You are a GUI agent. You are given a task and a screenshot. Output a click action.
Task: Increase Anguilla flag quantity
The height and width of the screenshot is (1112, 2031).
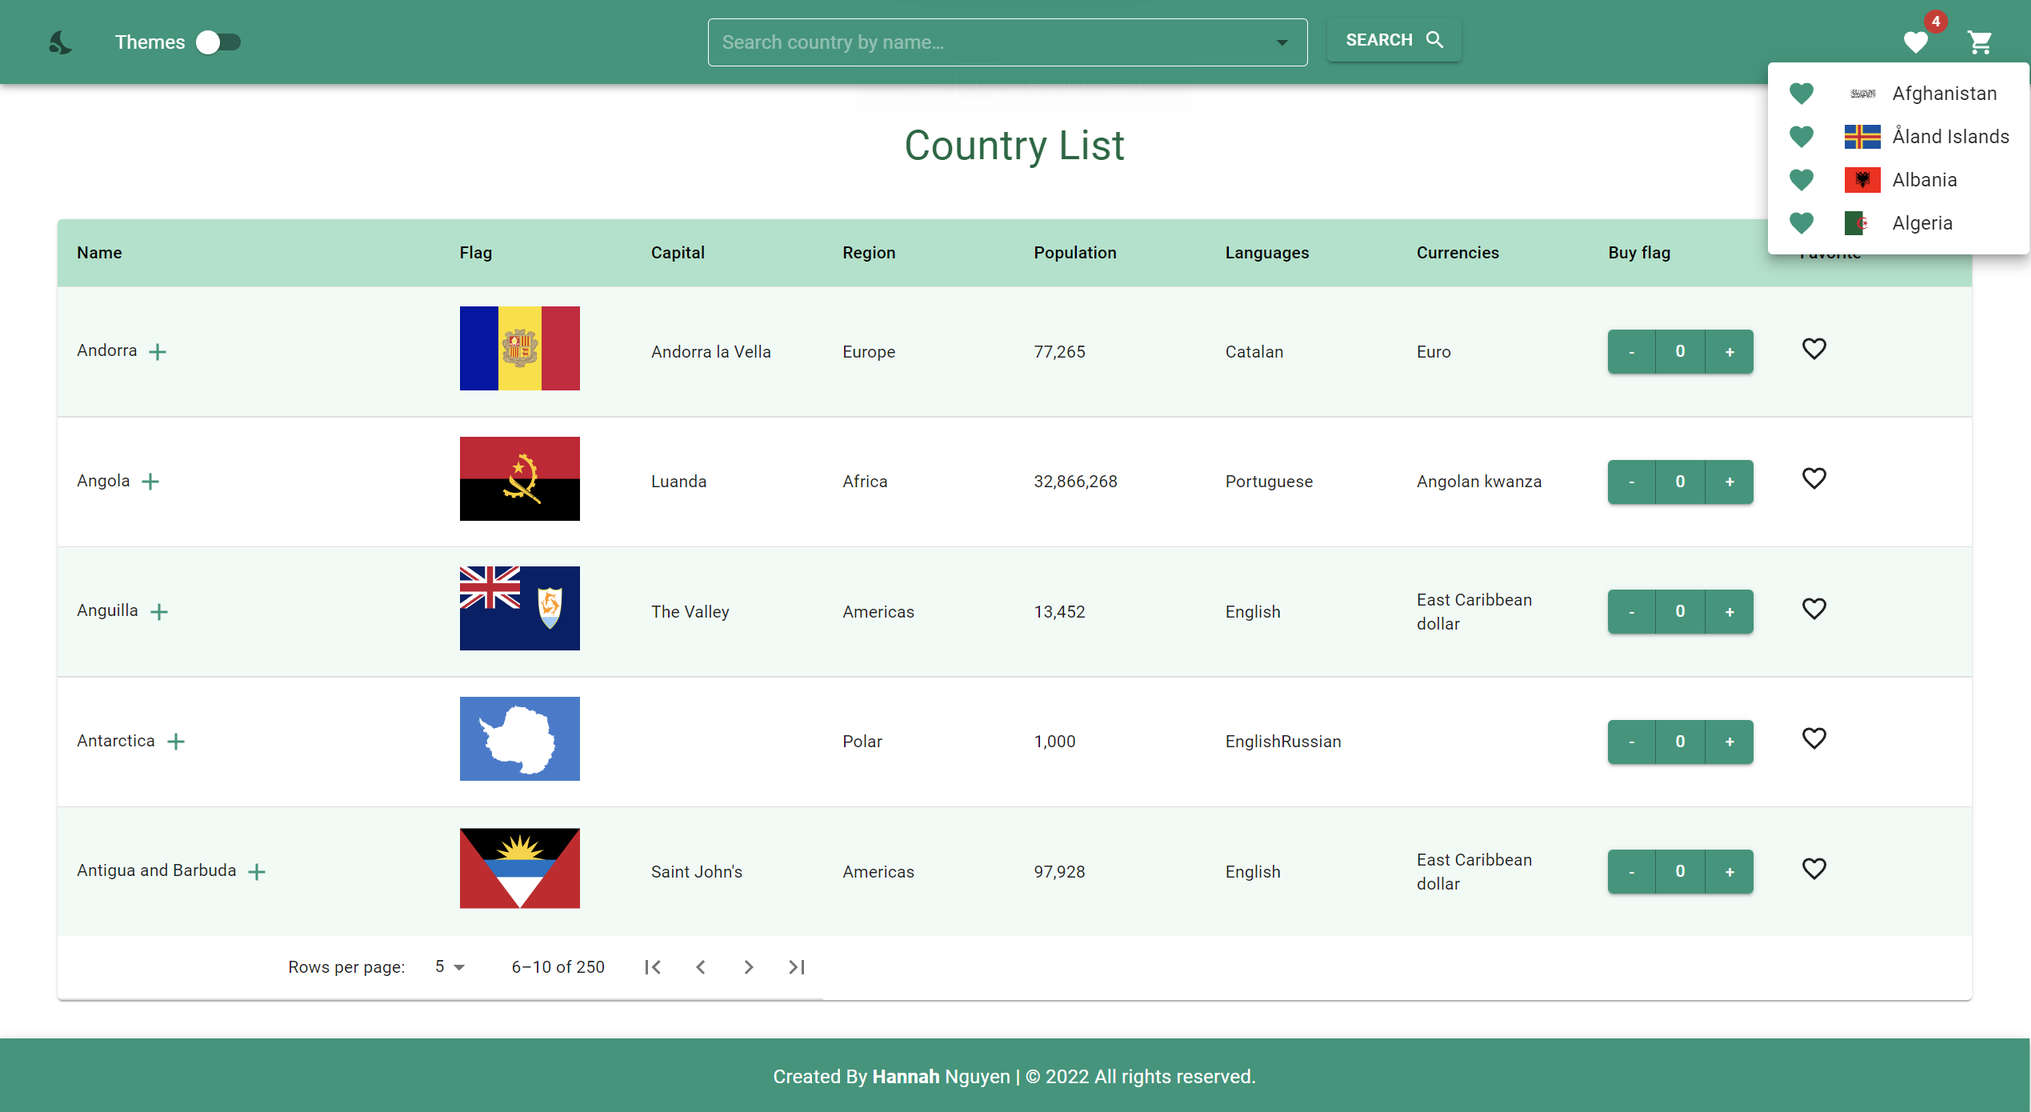[x=1729, y=611]
